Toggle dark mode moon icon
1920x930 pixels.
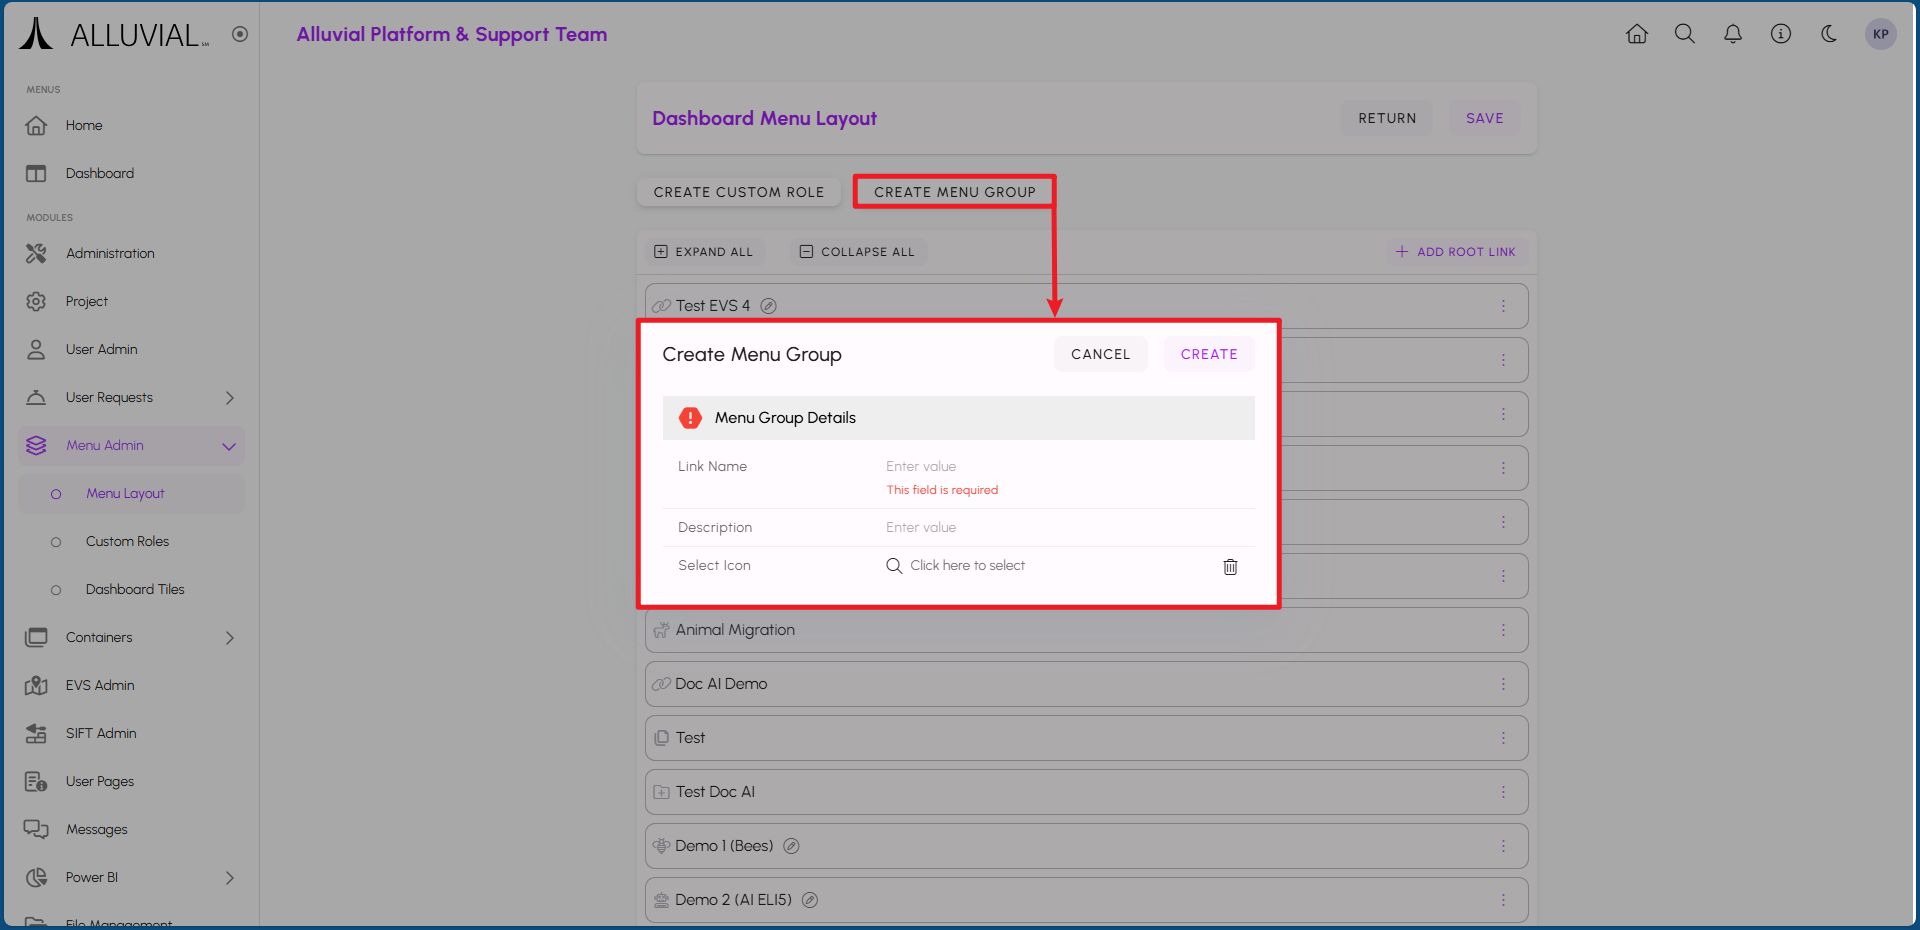point(1829,34)
